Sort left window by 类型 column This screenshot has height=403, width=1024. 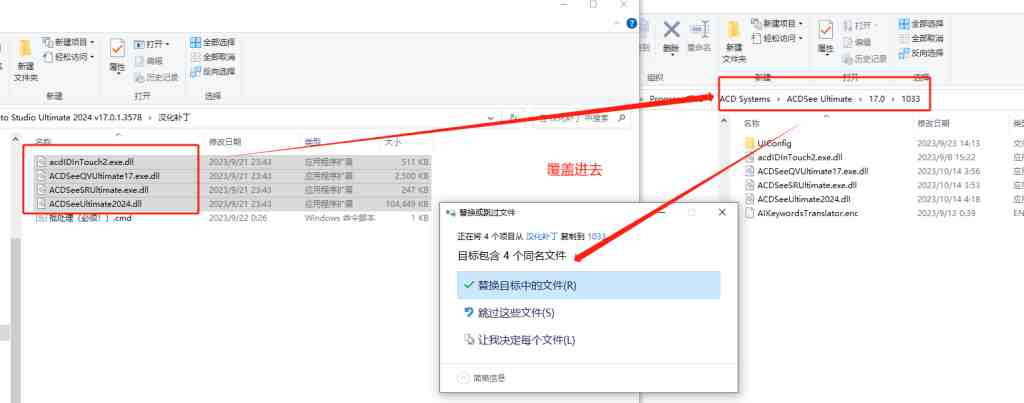[x=312, y=142]
